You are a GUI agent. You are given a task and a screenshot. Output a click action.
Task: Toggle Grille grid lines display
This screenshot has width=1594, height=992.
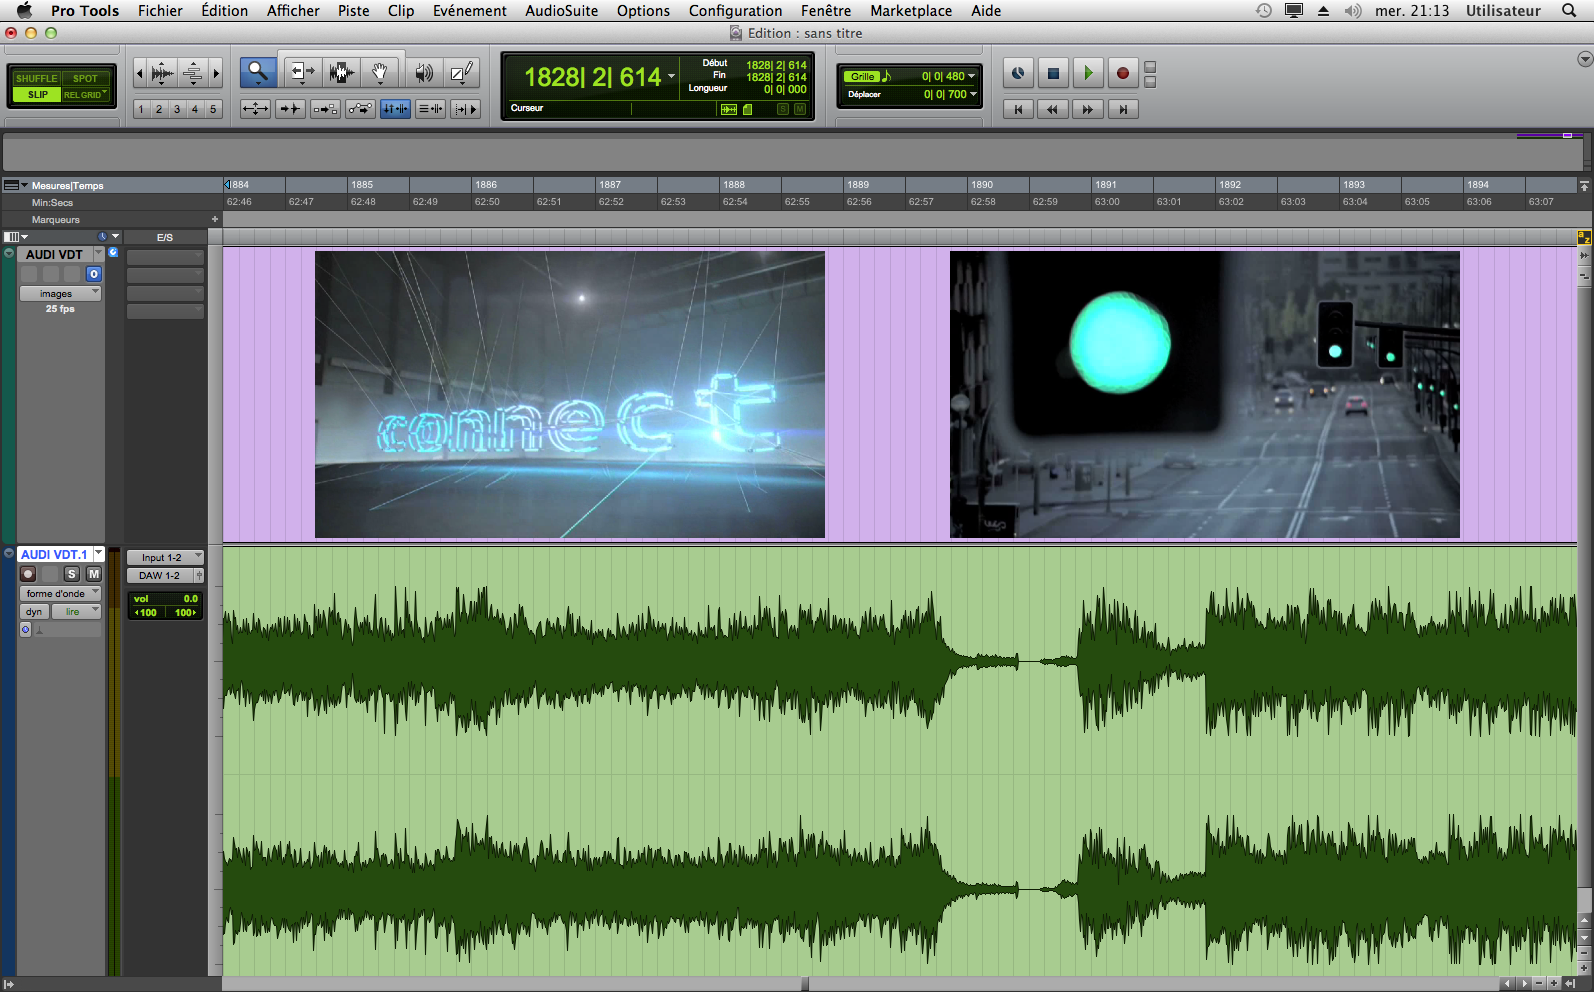863,76
